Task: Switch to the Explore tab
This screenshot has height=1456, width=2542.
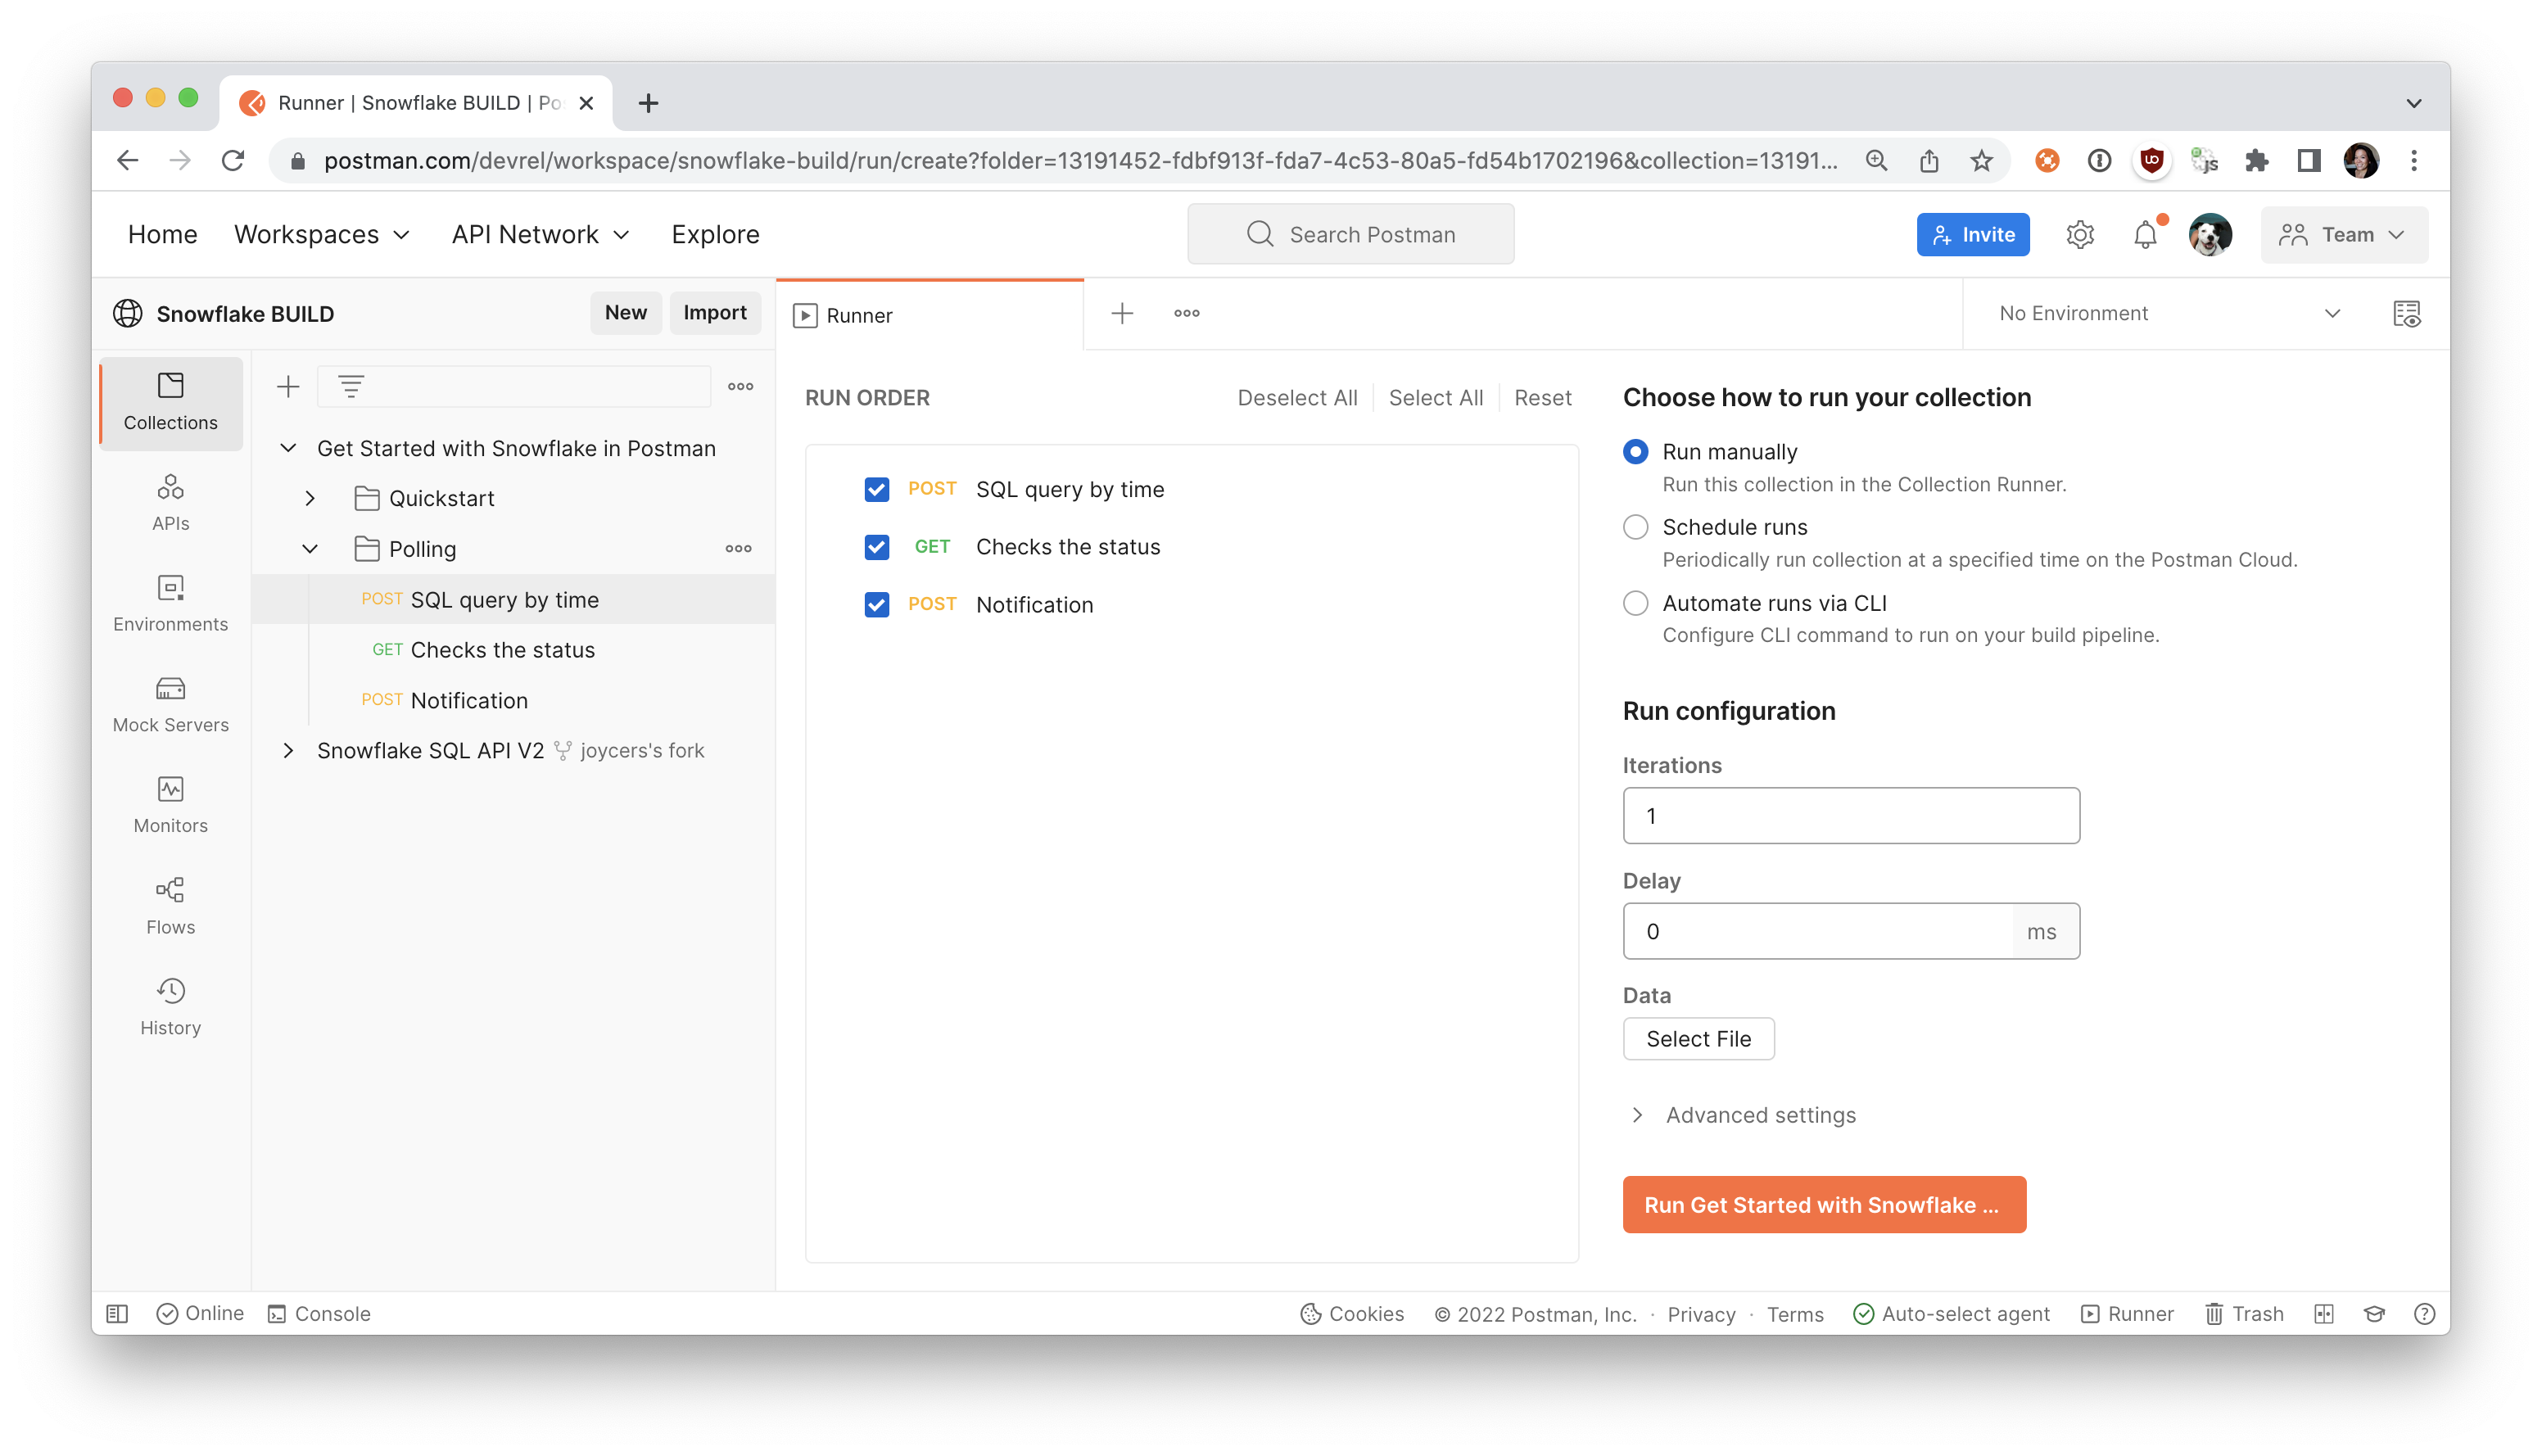Action: pos(715,234)
